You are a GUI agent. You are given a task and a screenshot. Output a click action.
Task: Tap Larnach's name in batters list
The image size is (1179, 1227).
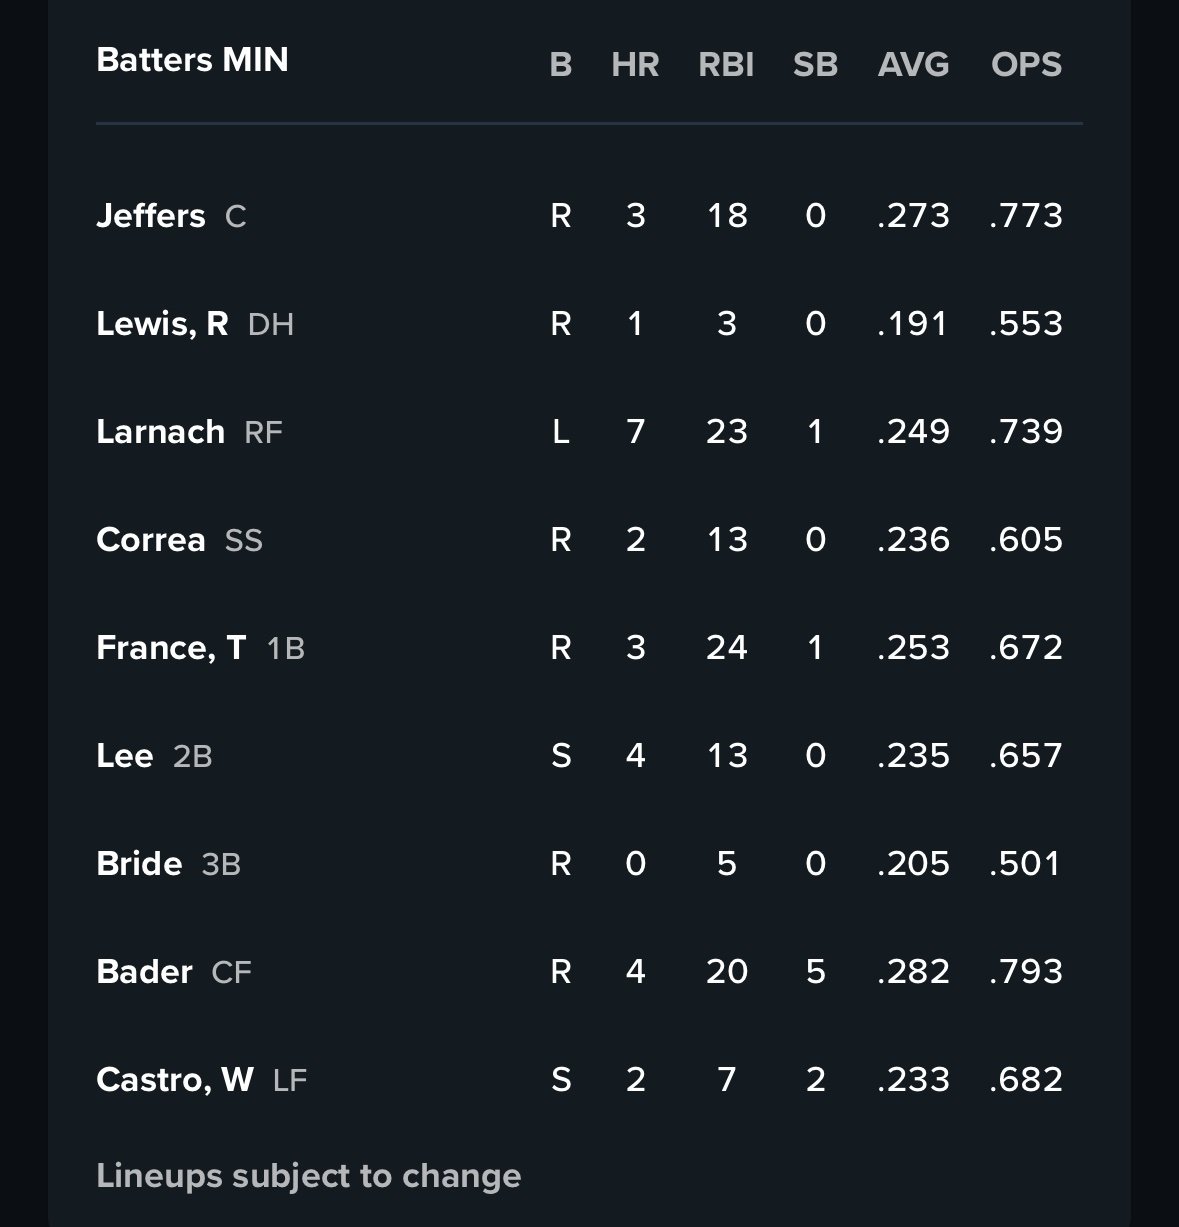[x=160, y=432]
